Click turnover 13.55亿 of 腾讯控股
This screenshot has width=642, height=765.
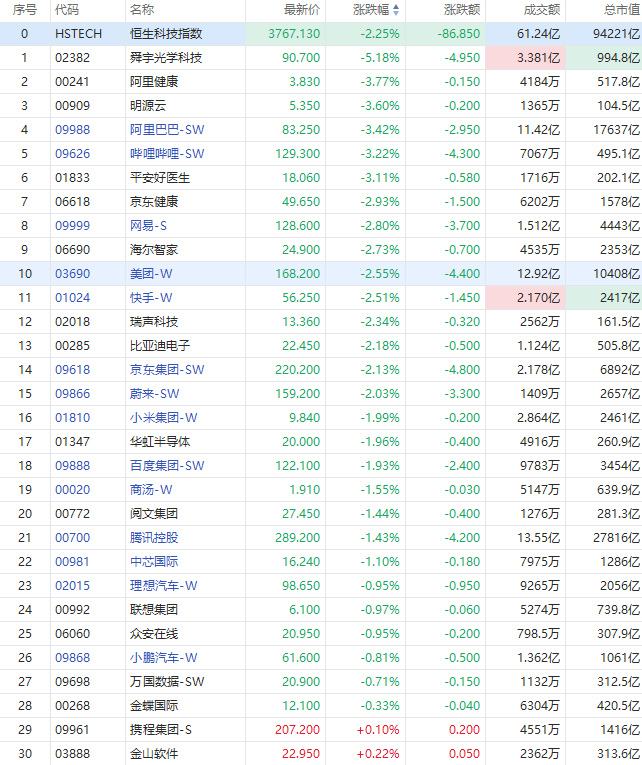click(x=539, y=538)
